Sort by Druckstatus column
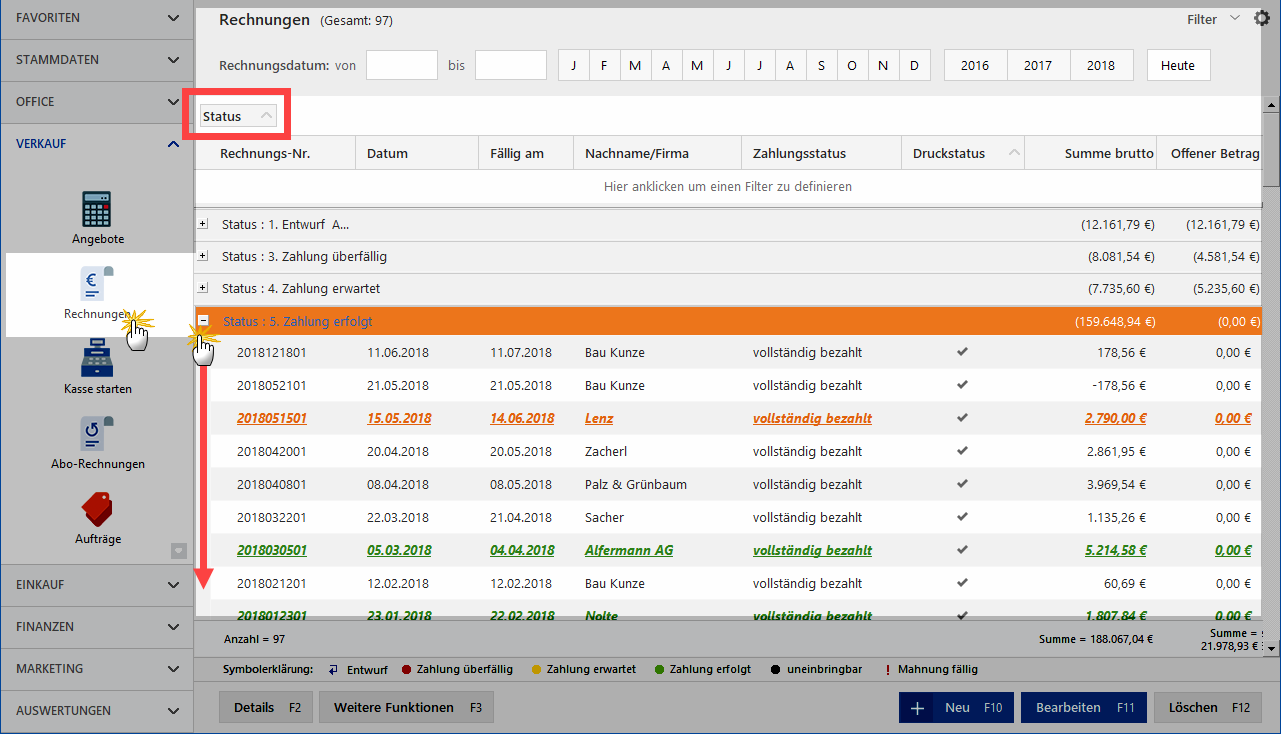1281x734 pixels. (963, 153)
